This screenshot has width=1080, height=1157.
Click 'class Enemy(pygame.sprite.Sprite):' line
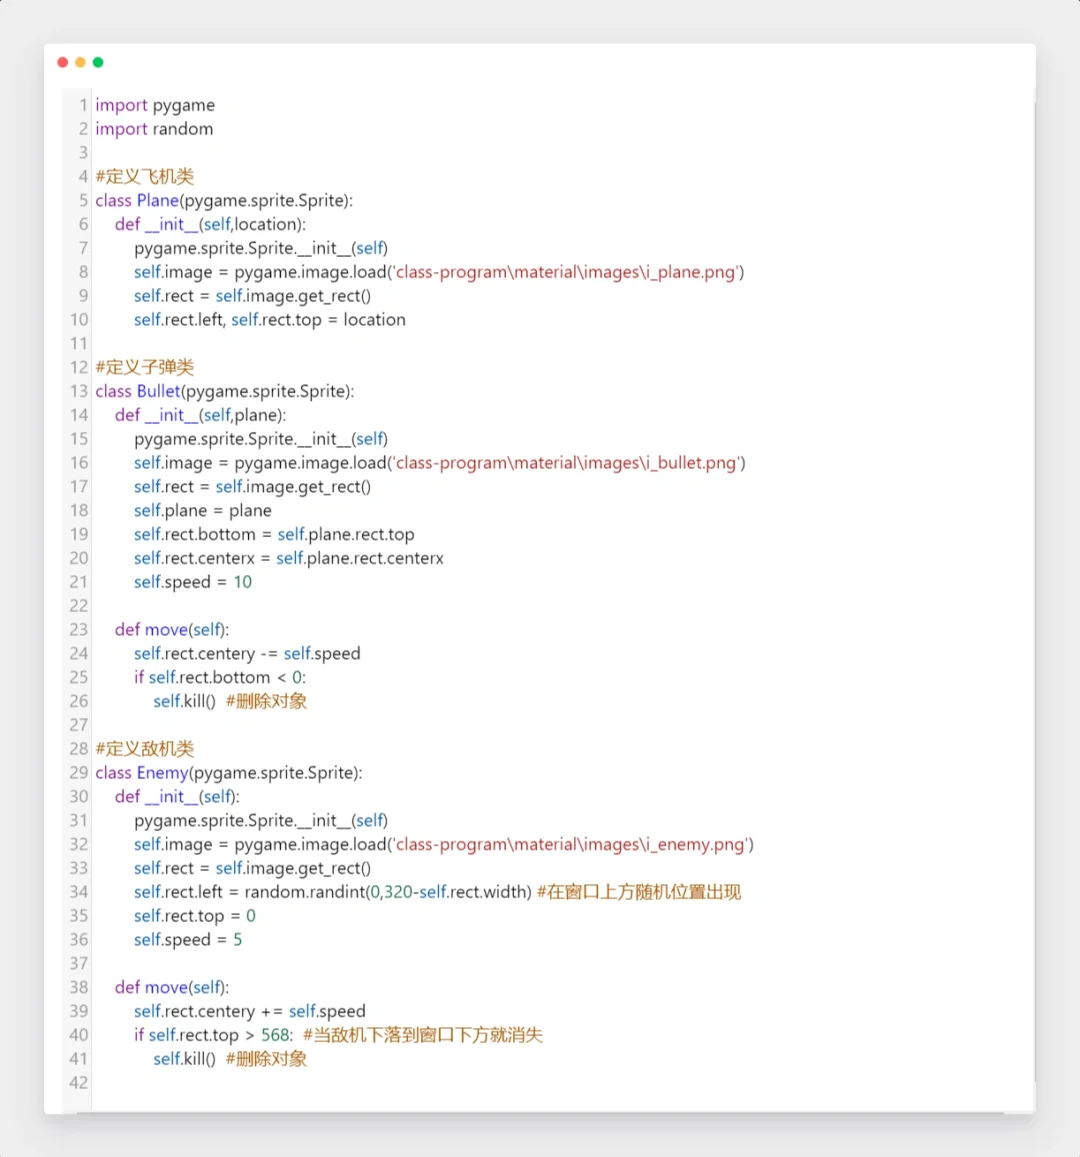(229, 773)
